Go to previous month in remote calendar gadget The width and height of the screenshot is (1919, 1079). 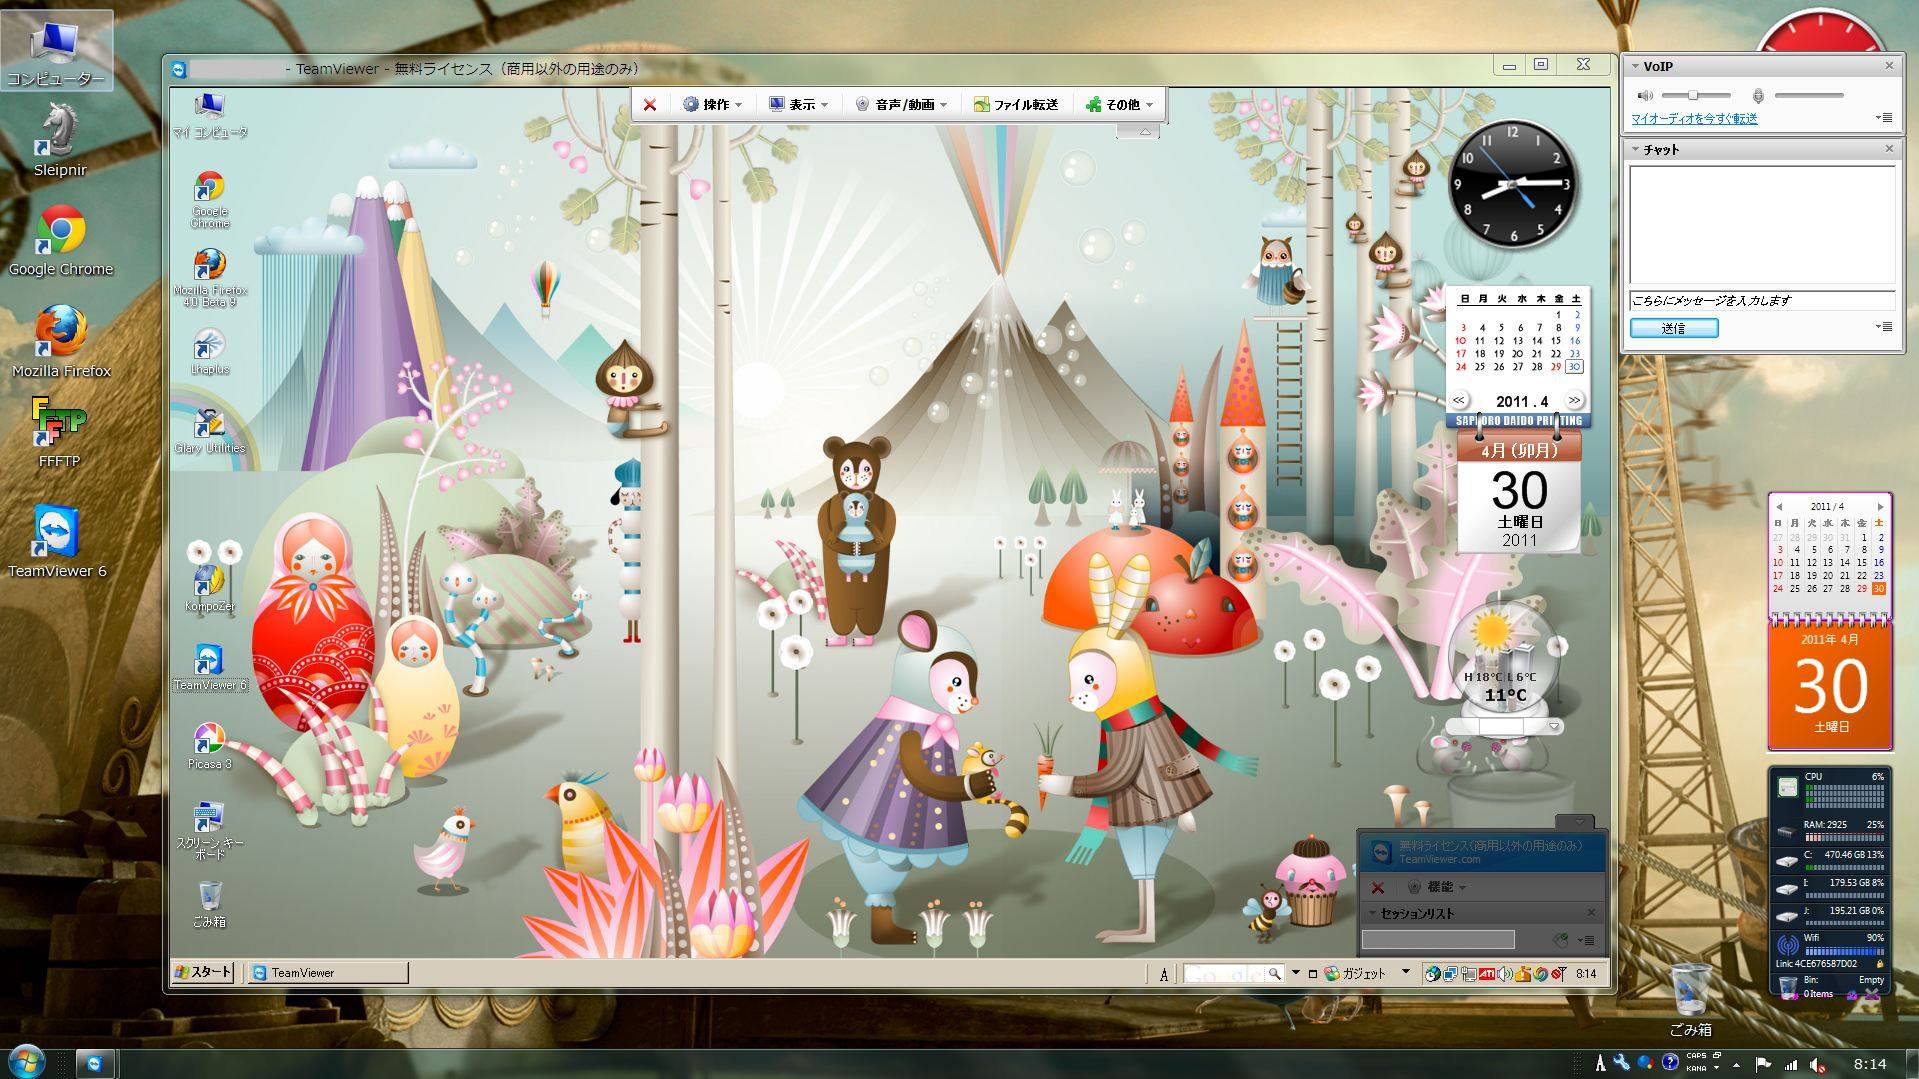(1459, 400)
